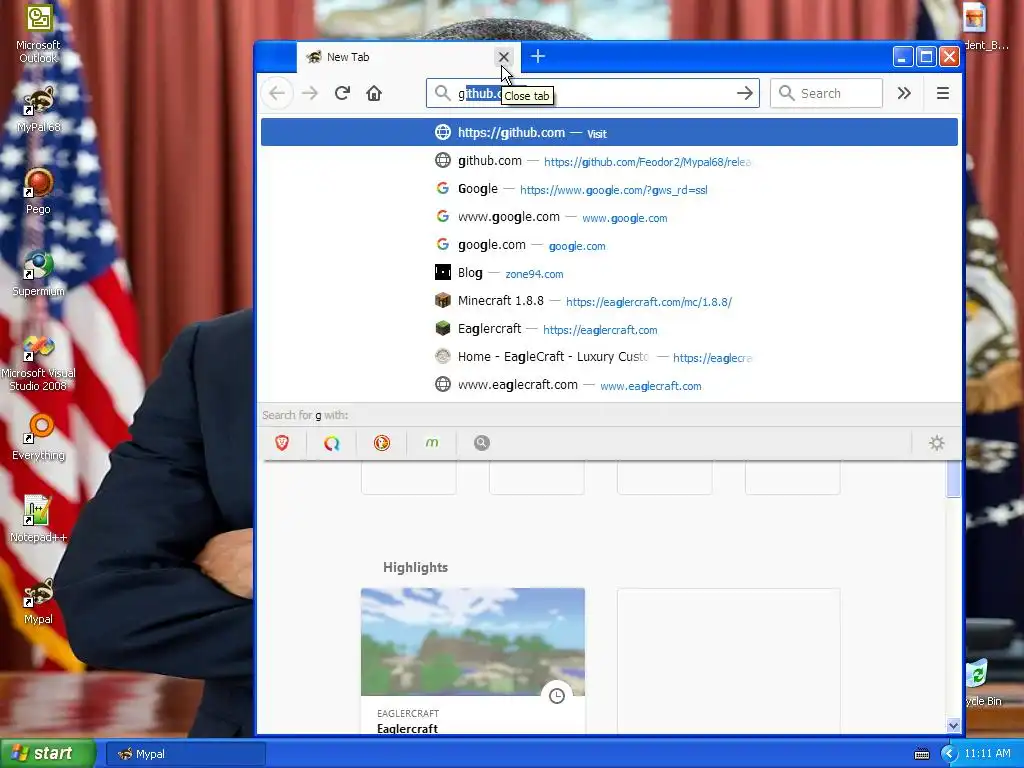The image size is (1024, 768).
Task: Click the page vertical scrollbar thumb
Action: (953, 479)
